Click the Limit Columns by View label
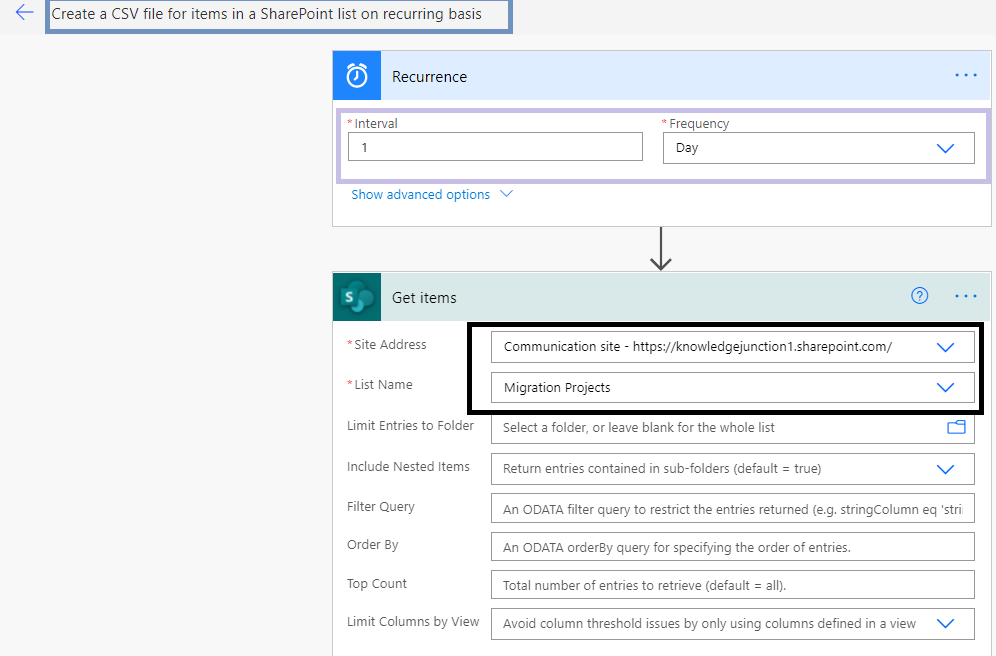The height and width of the screenshot is (656, 996). 413,622
